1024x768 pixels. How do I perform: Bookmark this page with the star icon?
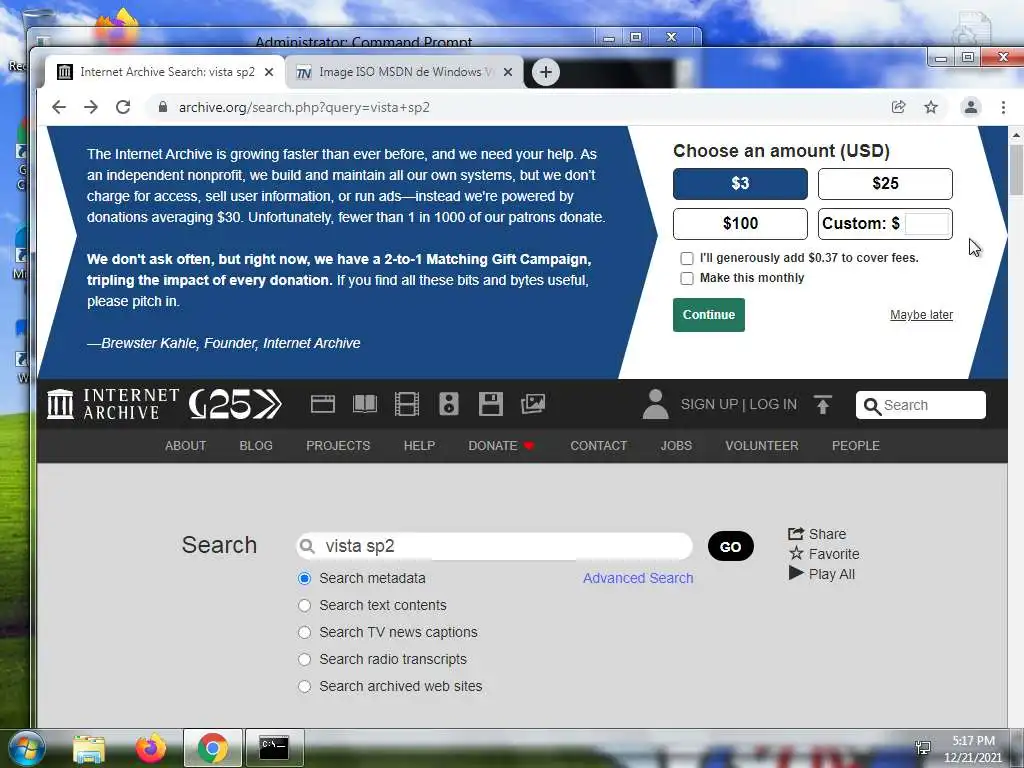click(931, 107)
